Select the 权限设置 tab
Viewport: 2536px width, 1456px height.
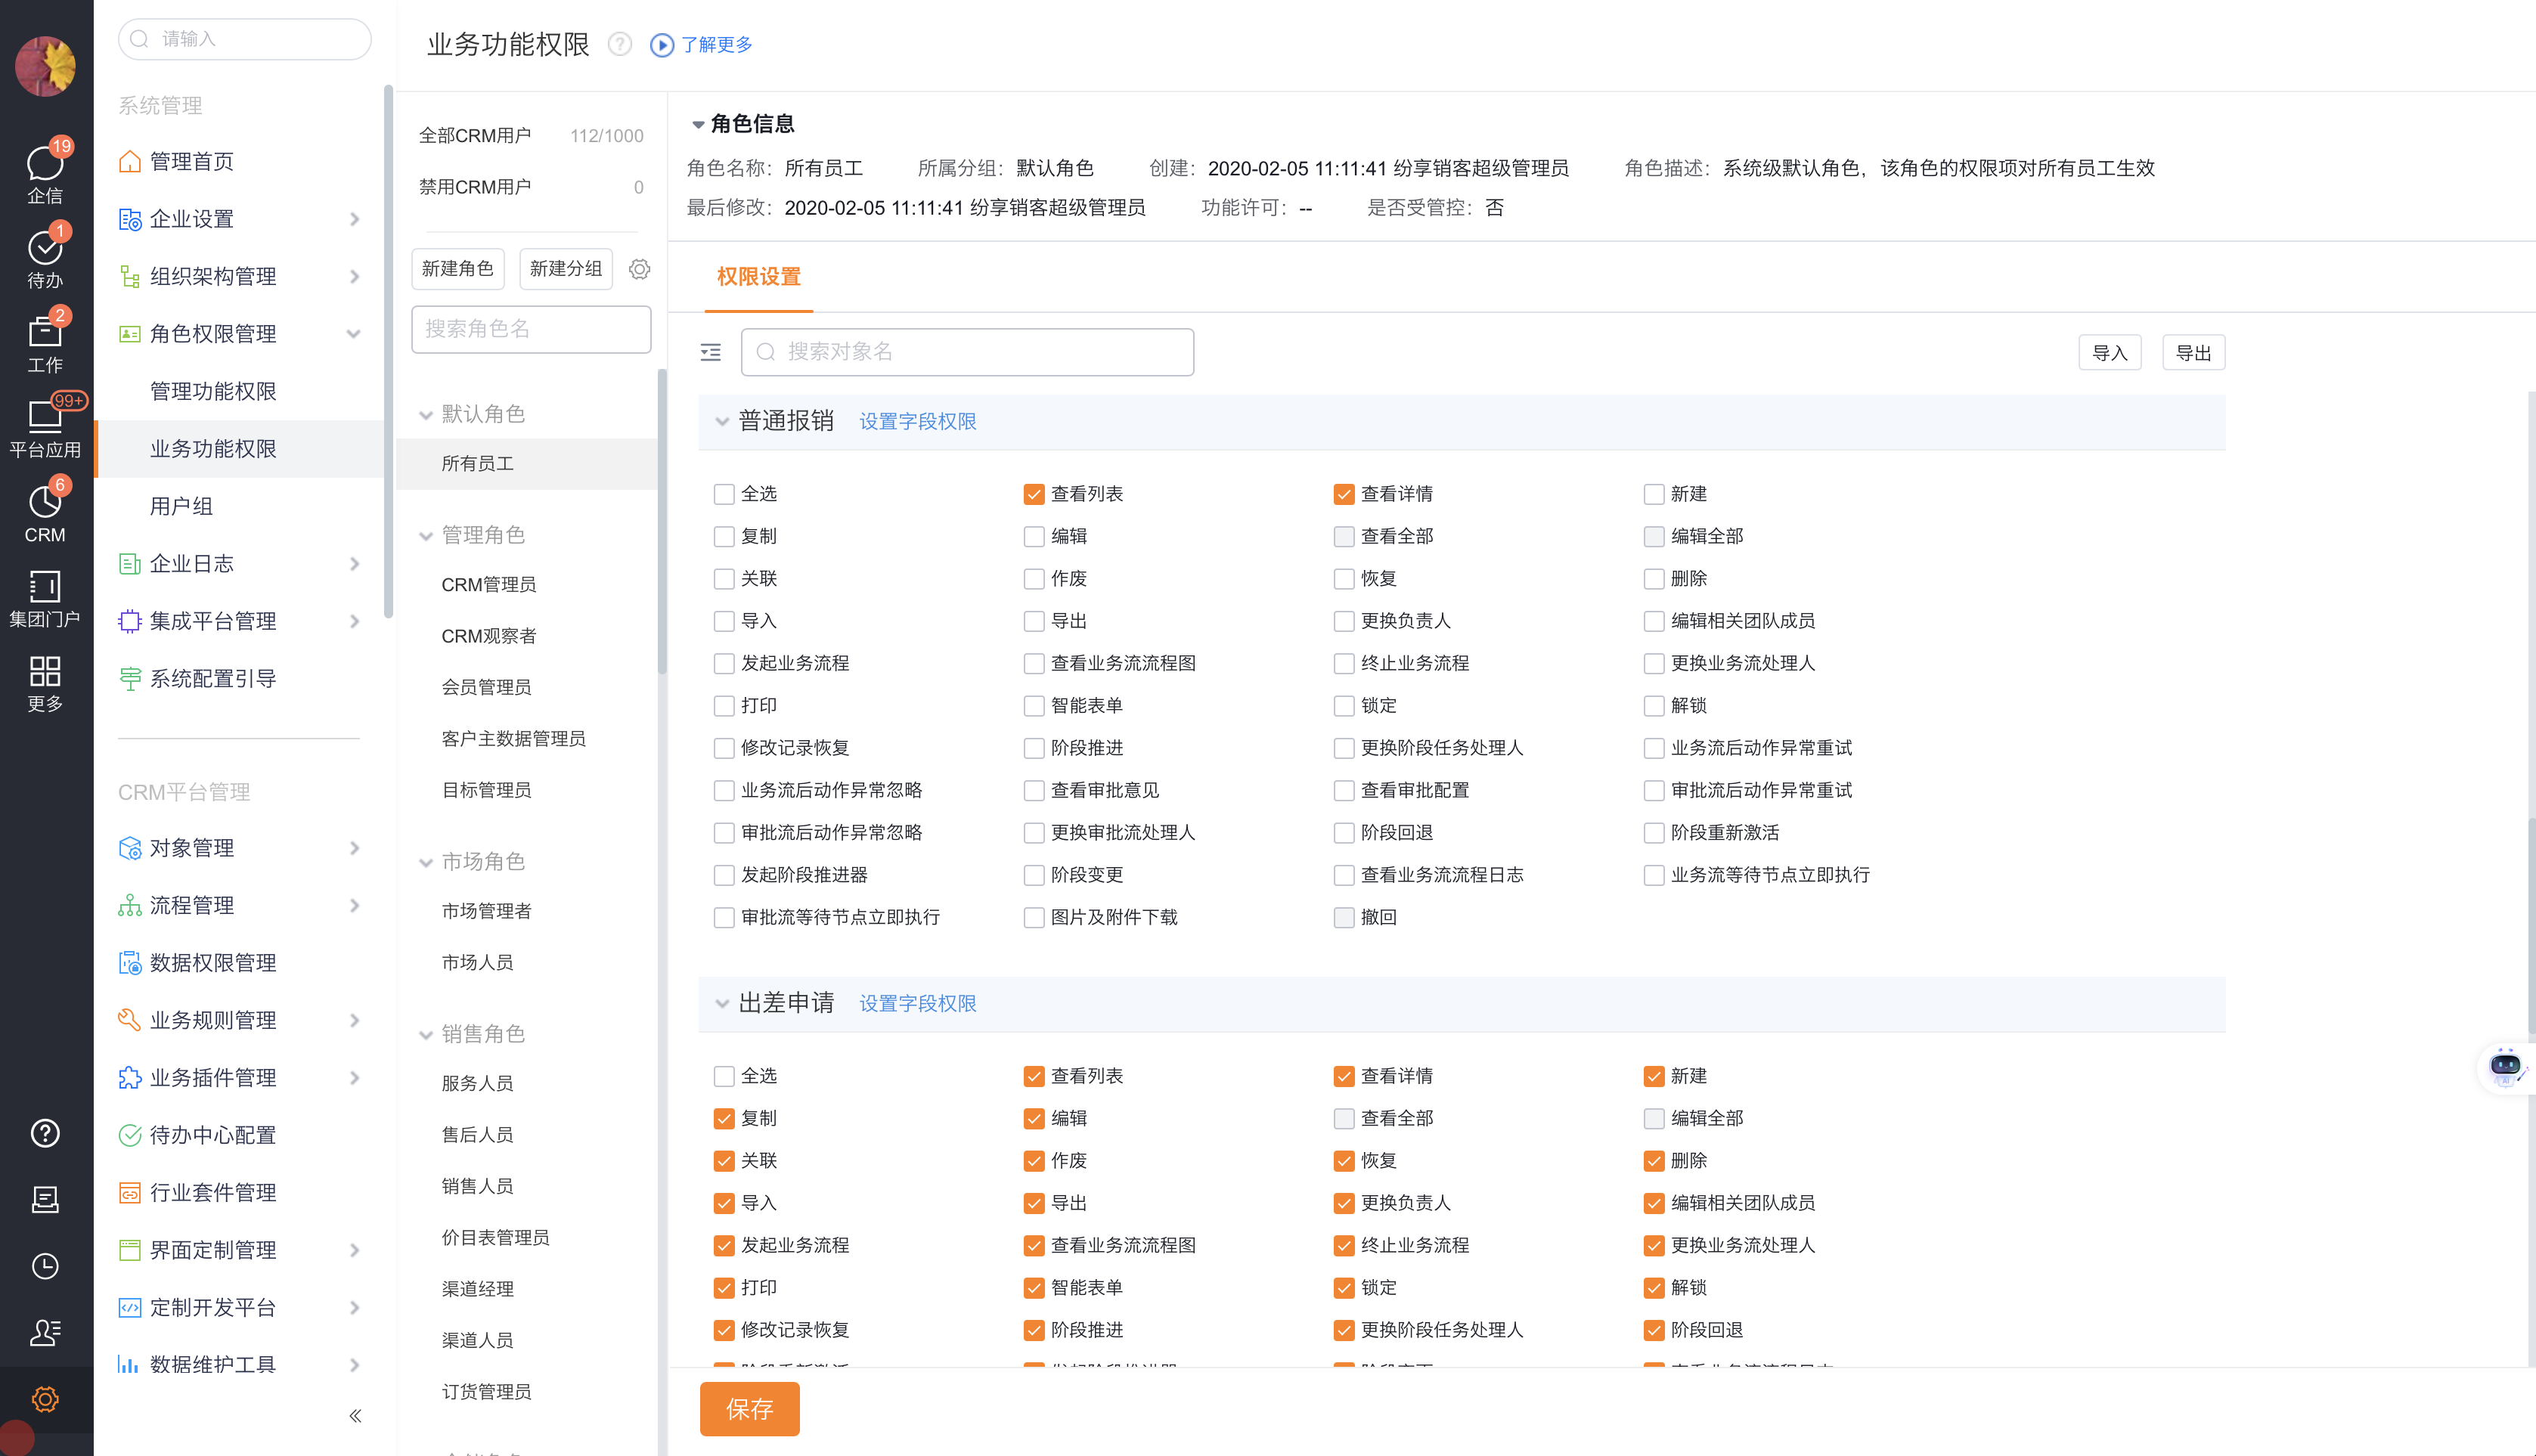758,277
